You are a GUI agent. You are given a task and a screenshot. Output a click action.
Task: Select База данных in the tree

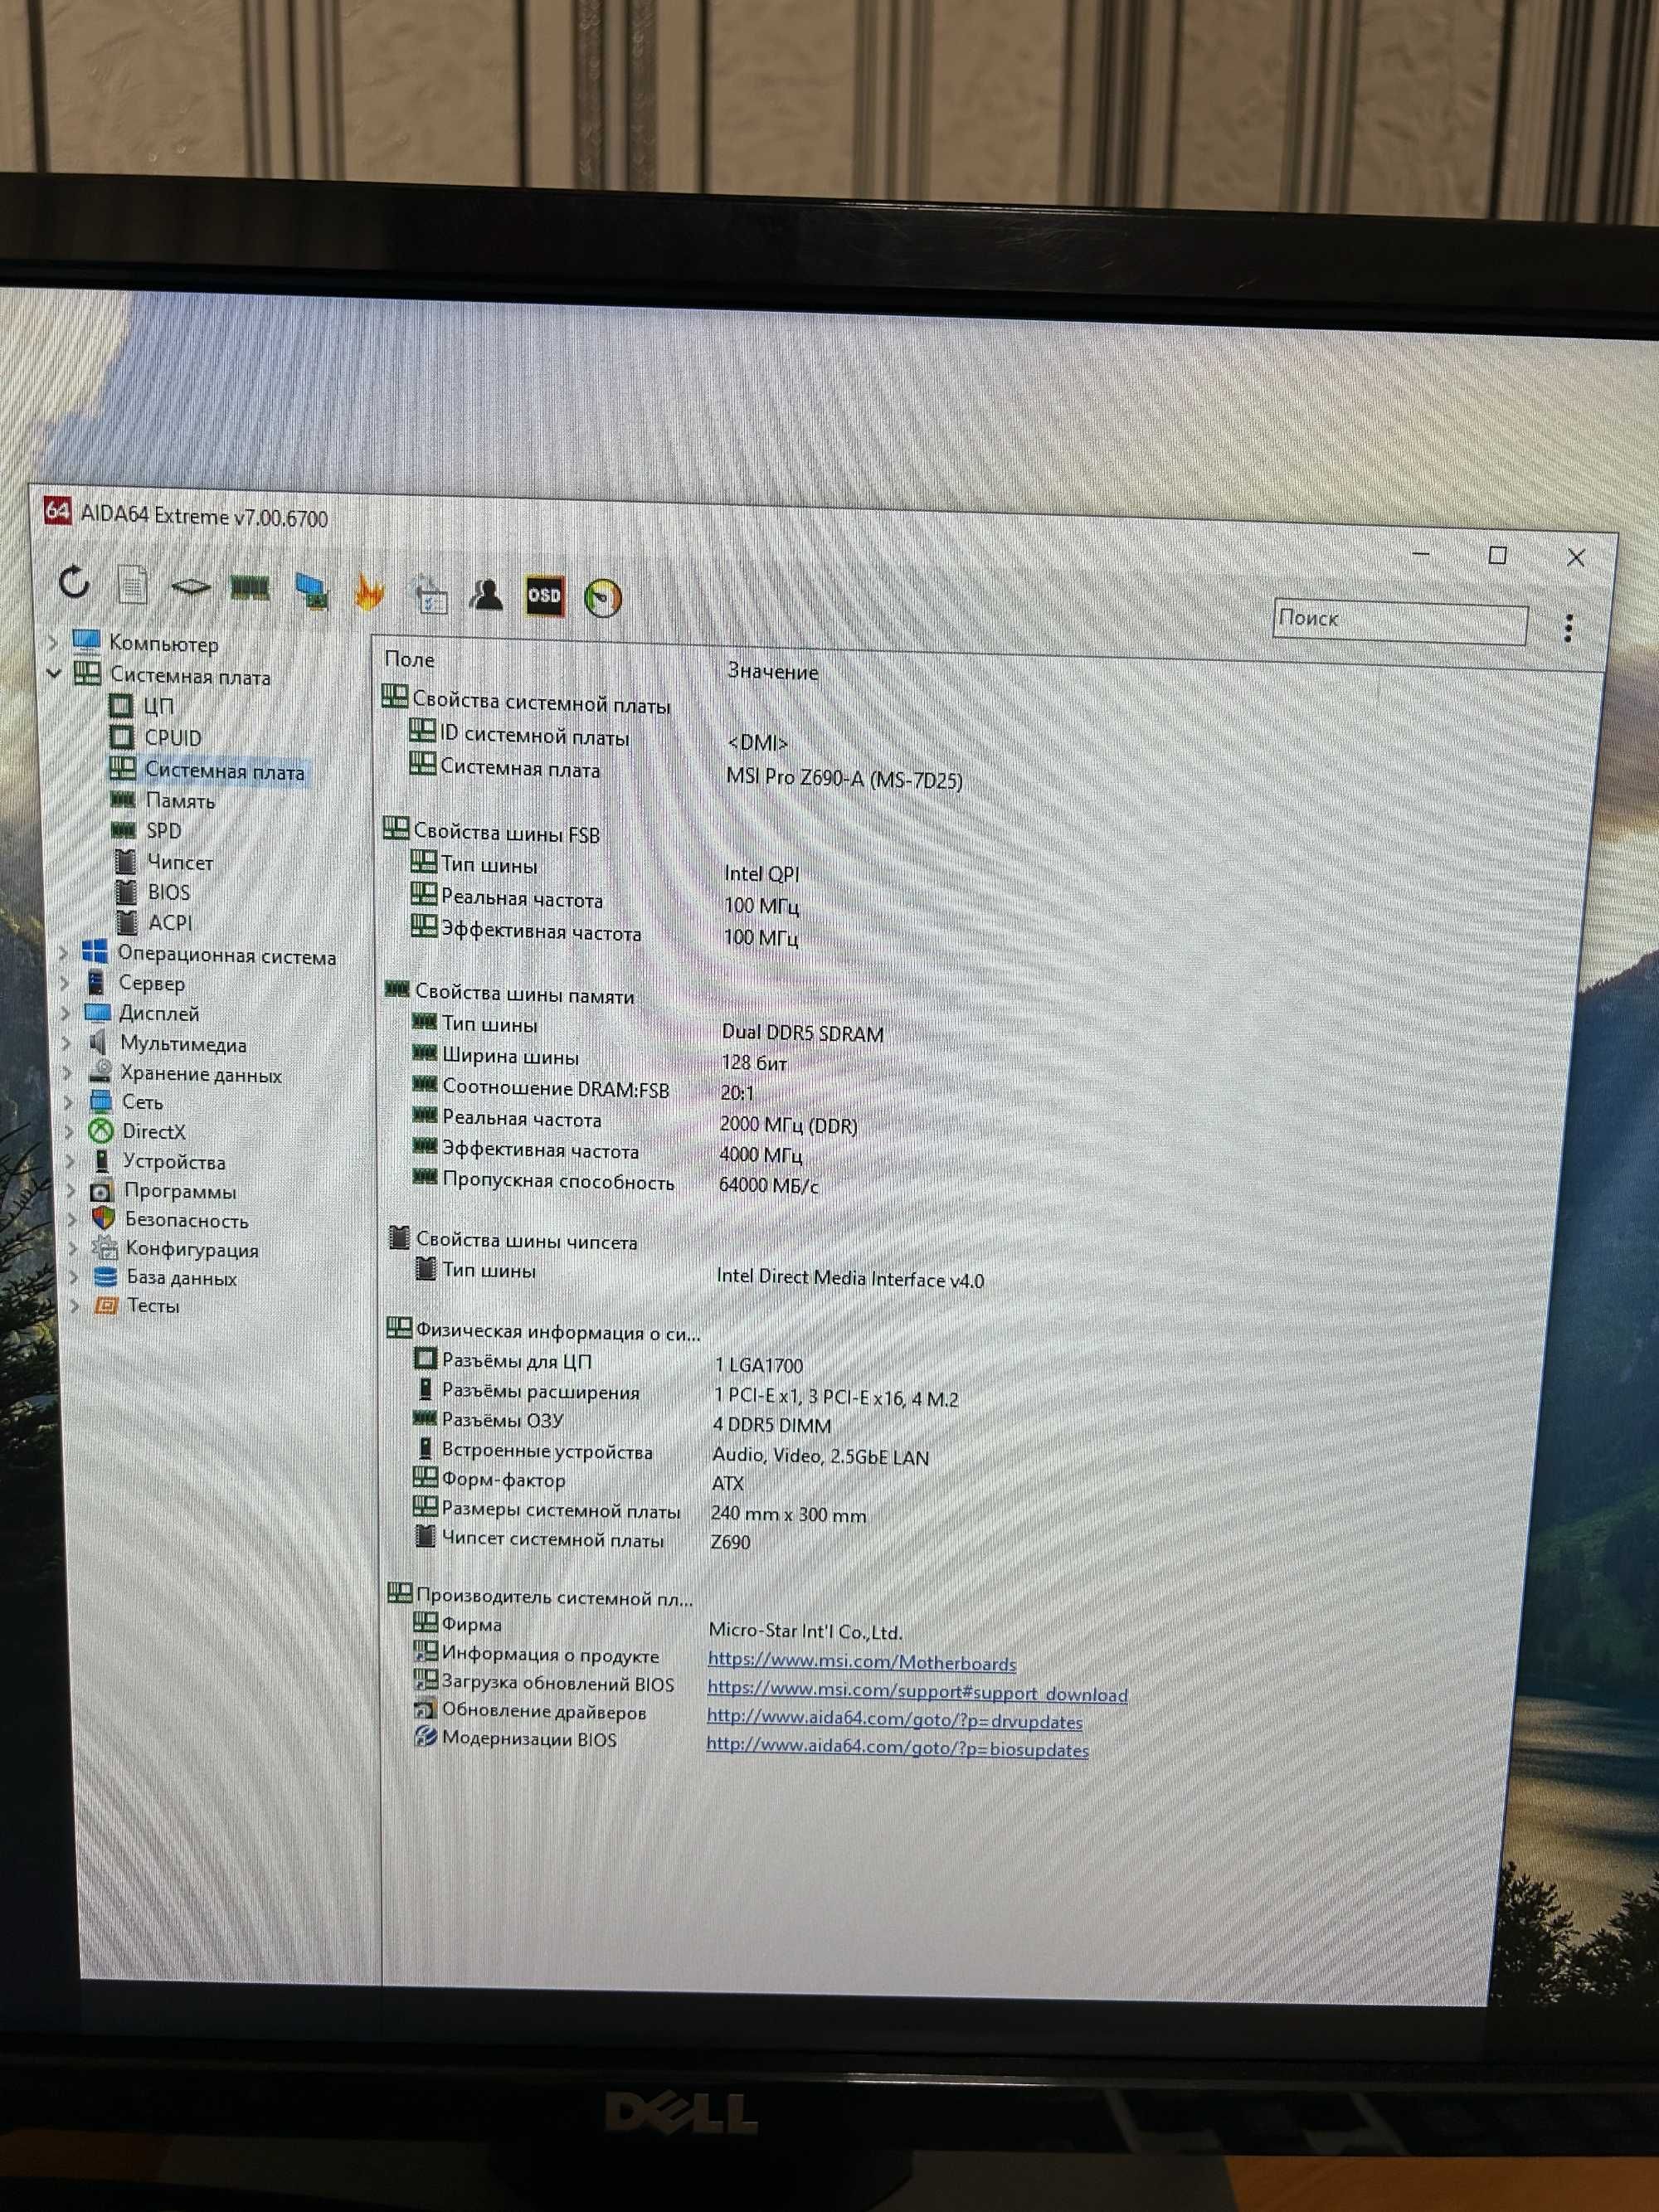point(181,1278)
